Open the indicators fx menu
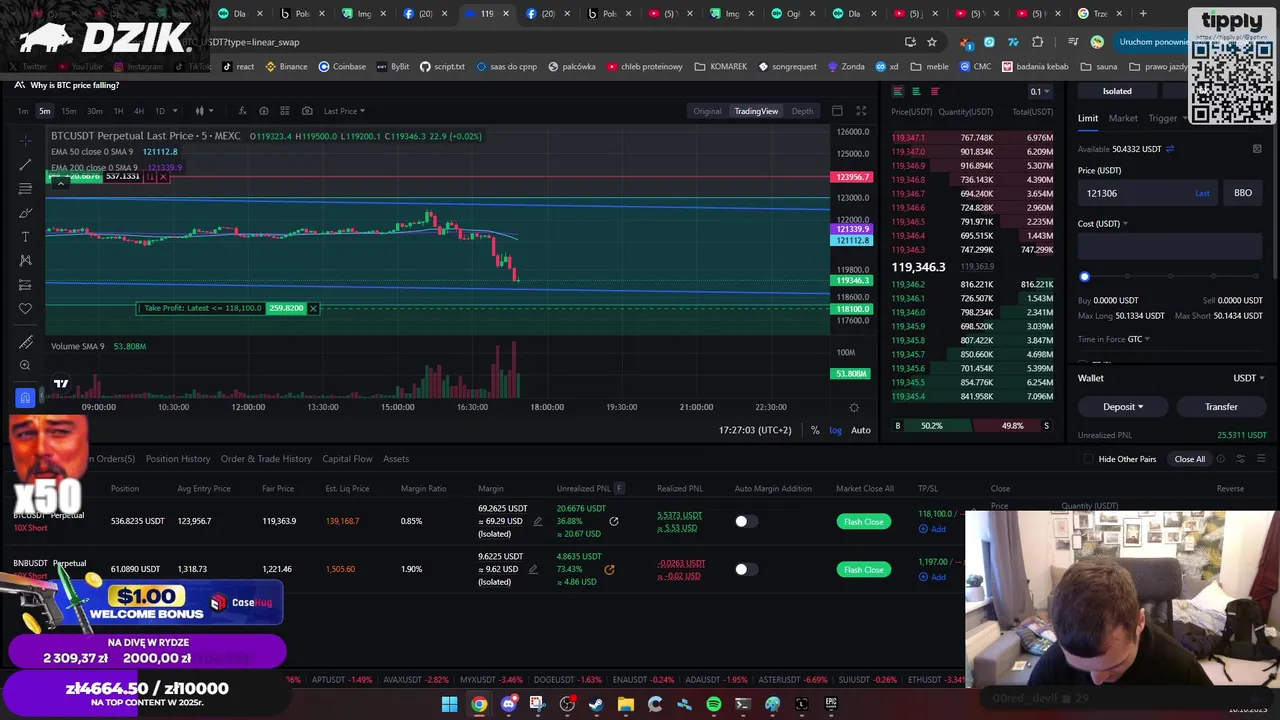This screenshot has width=1280, height=720. pos(242,111)
